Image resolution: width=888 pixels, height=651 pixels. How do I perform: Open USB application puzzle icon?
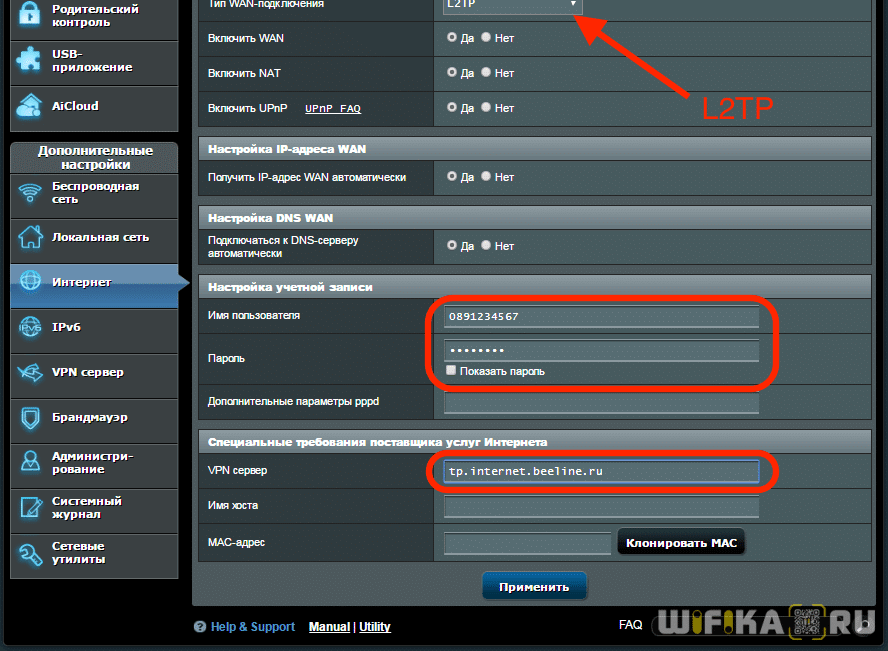(x=30, y=60)
